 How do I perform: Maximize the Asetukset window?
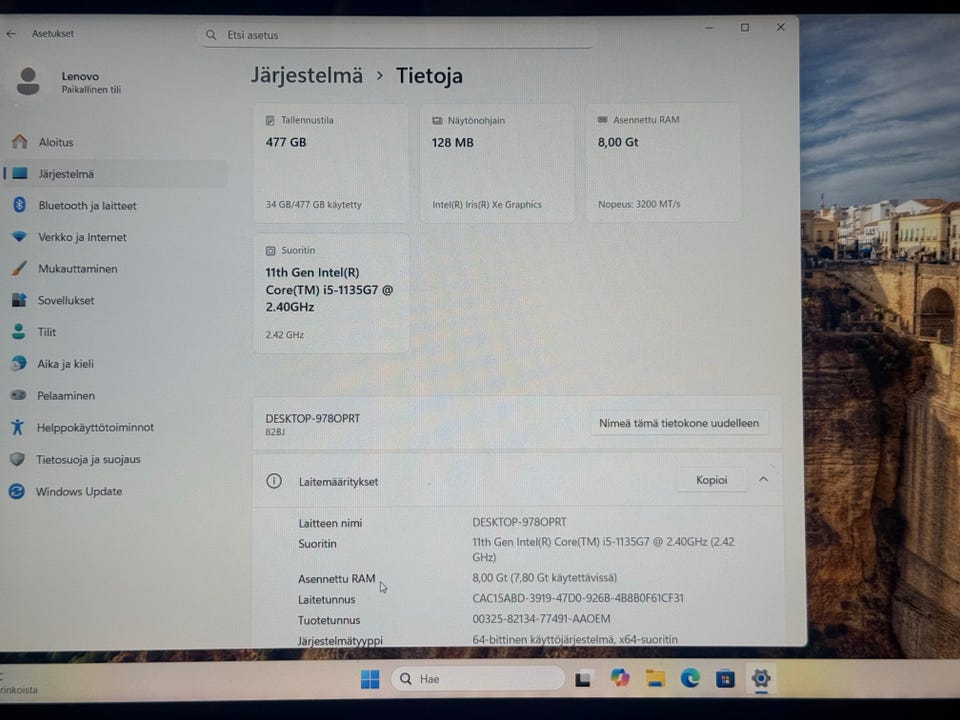coord(744,28)
